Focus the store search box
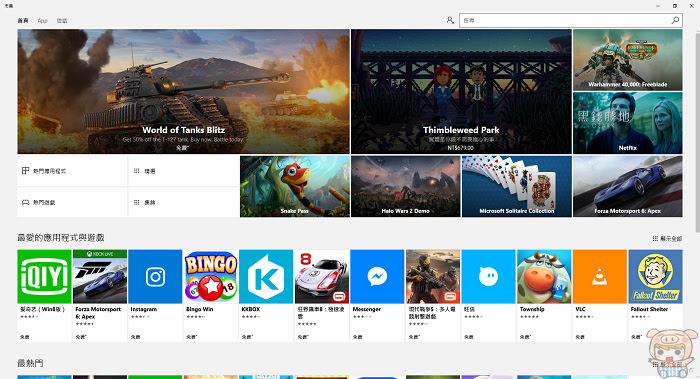The width and height of the screenshot is (700, 379). point(571,20)
